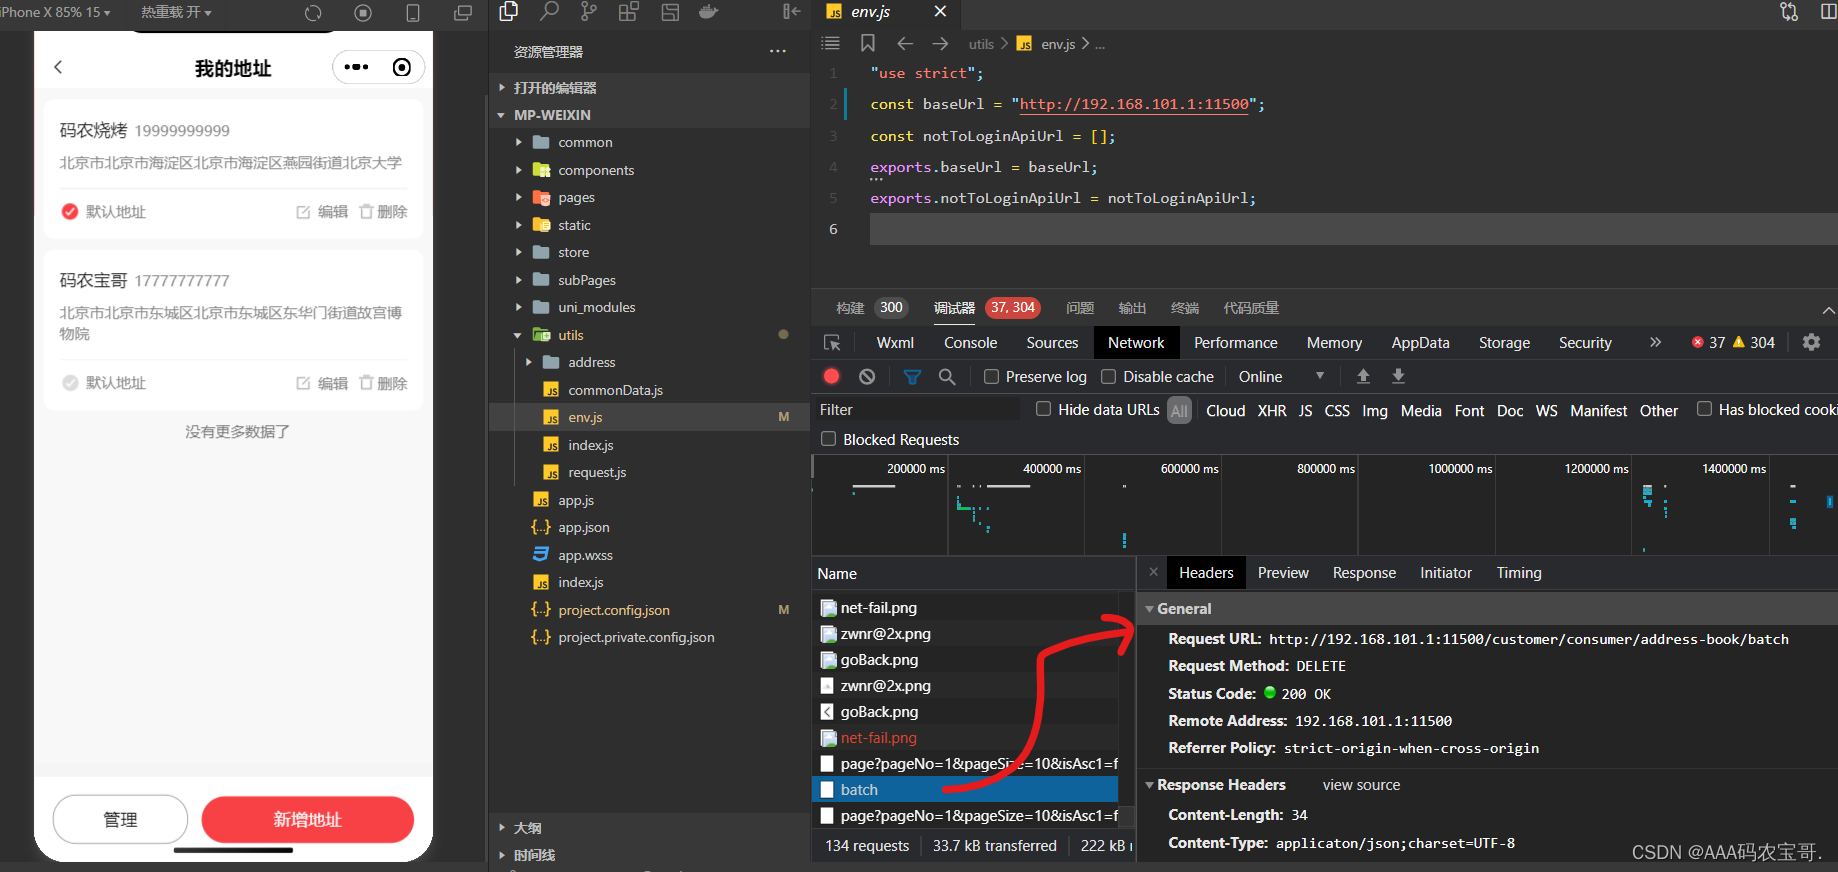The height and width of the screenshot is (872, 1838).
Task: Tap the 管理 button
Action: [120, 819]
